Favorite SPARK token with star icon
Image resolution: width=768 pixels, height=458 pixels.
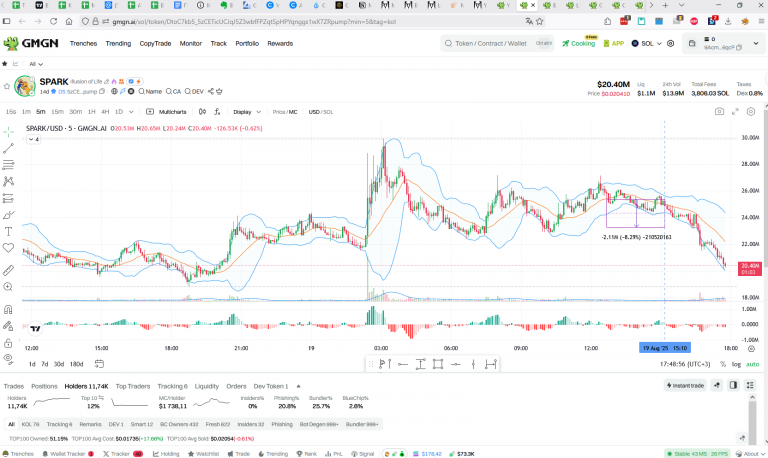(x=7, y=86)
